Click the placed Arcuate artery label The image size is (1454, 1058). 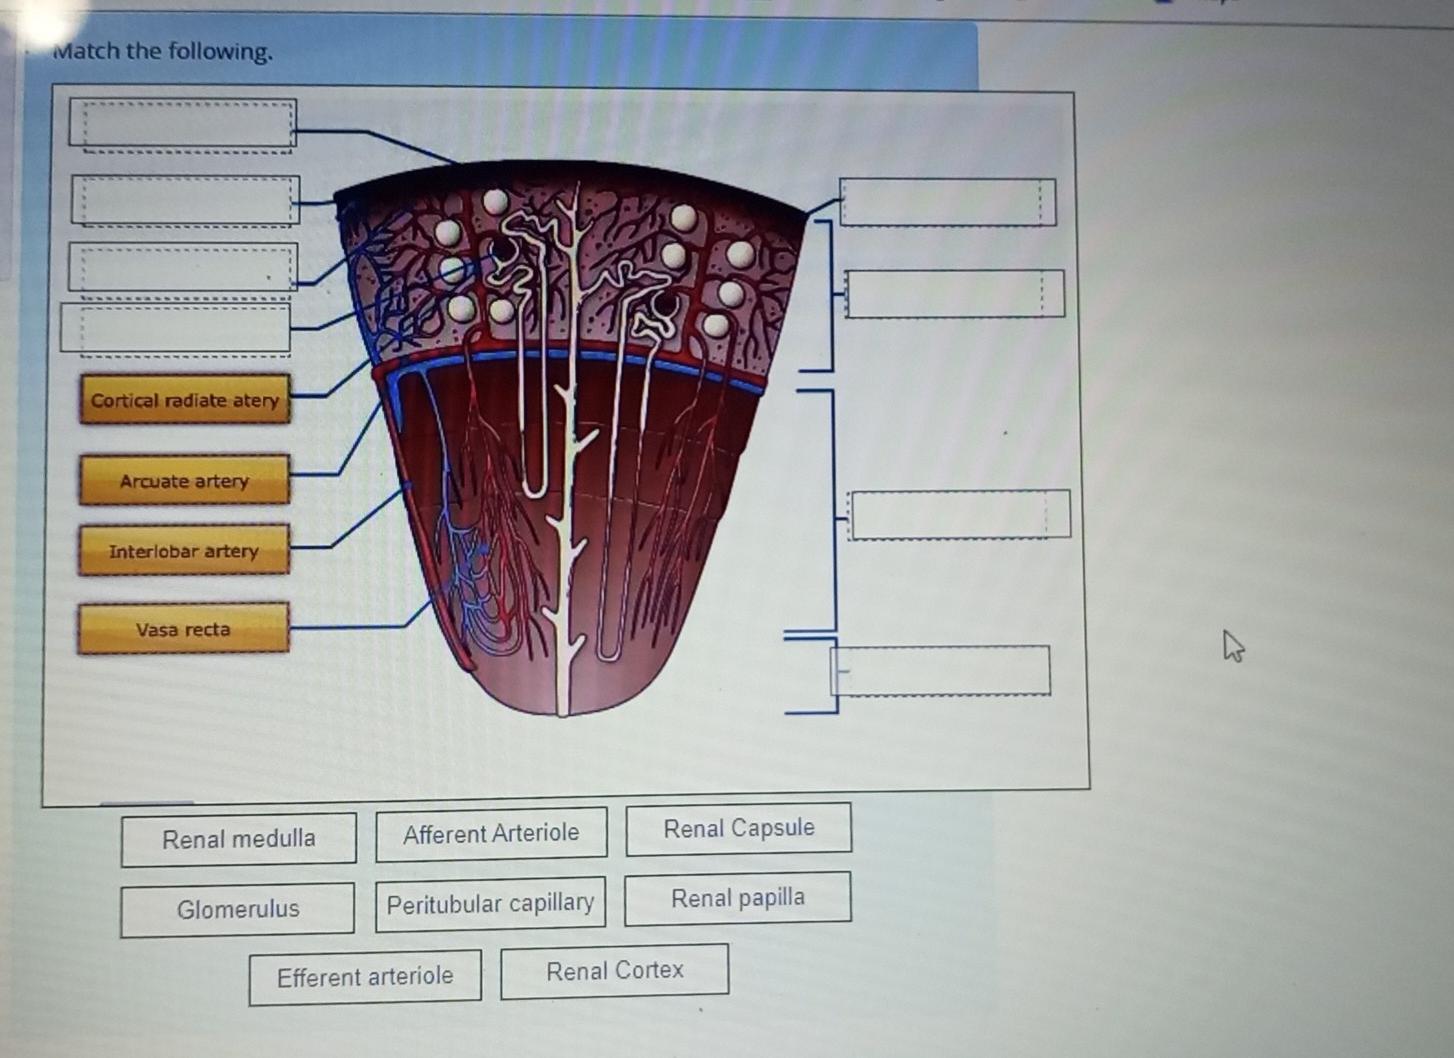click(184, 481)
